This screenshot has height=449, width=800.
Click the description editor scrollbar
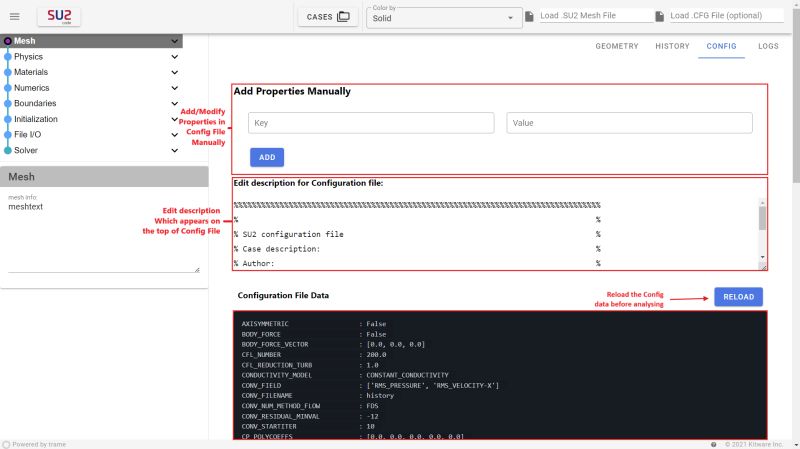click(762, 218)
